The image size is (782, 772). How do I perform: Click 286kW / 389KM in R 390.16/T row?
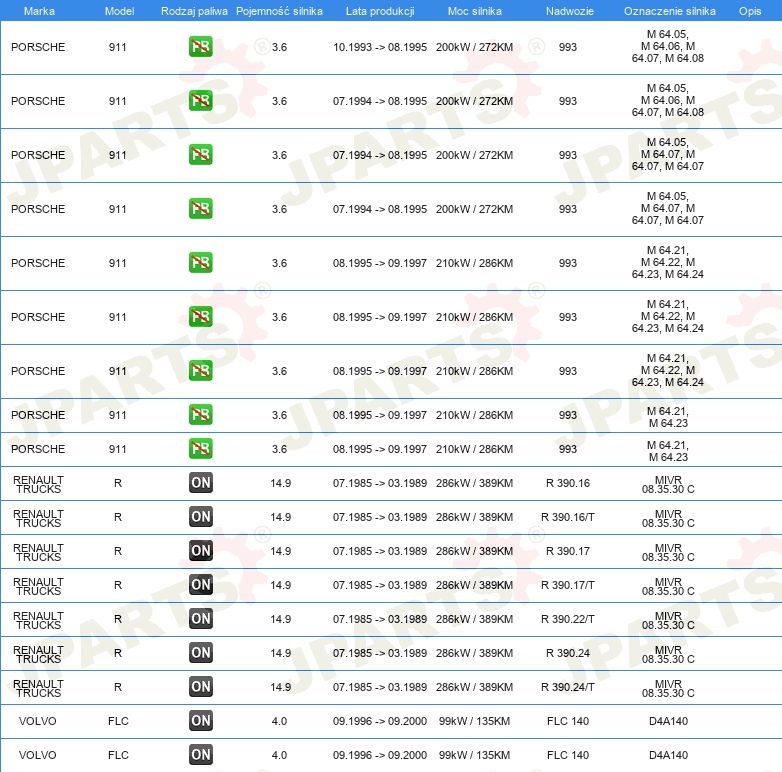click(474, 517)
